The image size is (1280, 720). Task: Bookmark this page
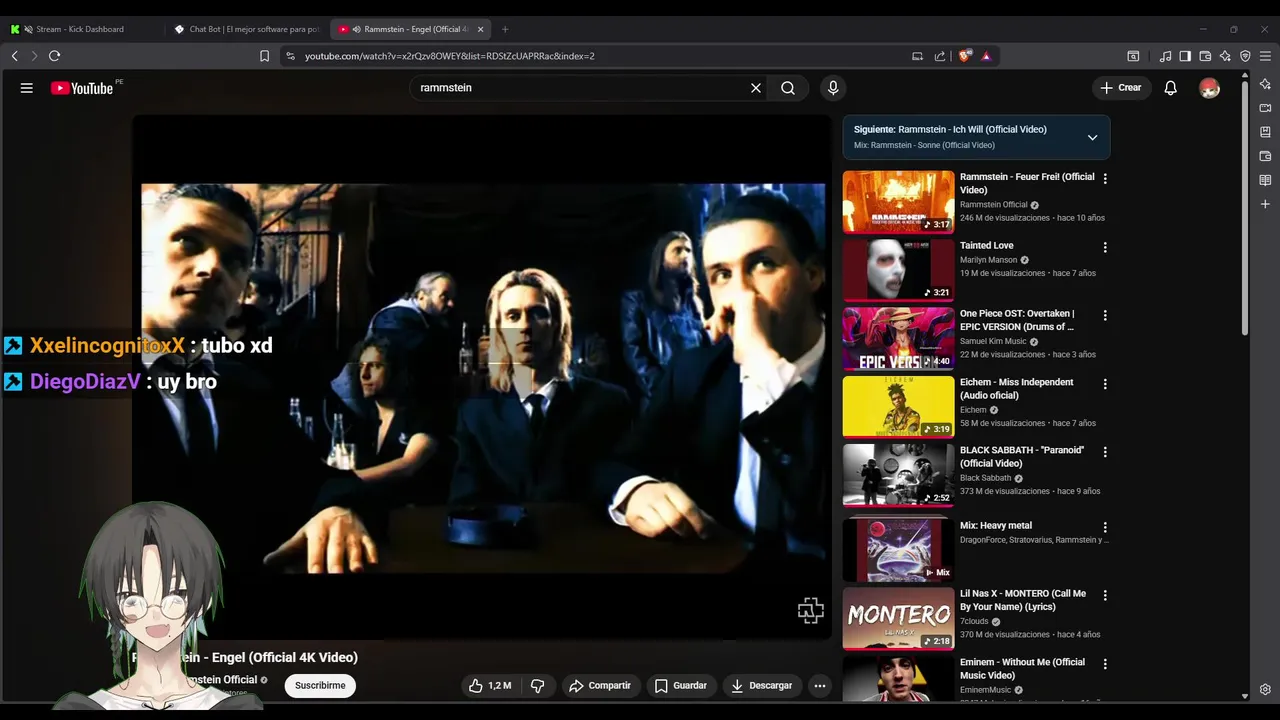(x=264, y=56)
